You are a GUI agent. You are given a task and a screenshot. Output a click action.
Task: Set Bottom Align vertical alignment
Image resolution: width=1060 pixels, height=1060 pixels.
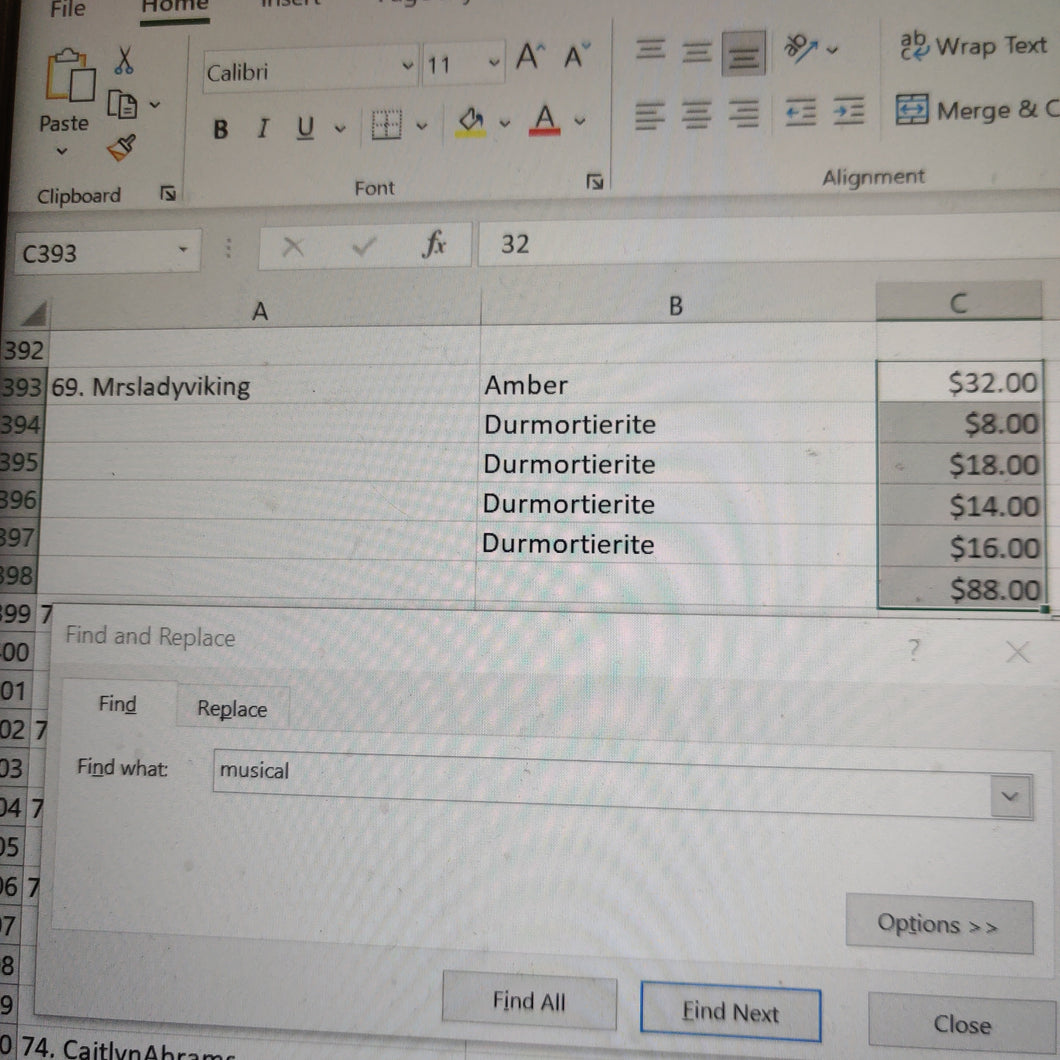(744, 52)
